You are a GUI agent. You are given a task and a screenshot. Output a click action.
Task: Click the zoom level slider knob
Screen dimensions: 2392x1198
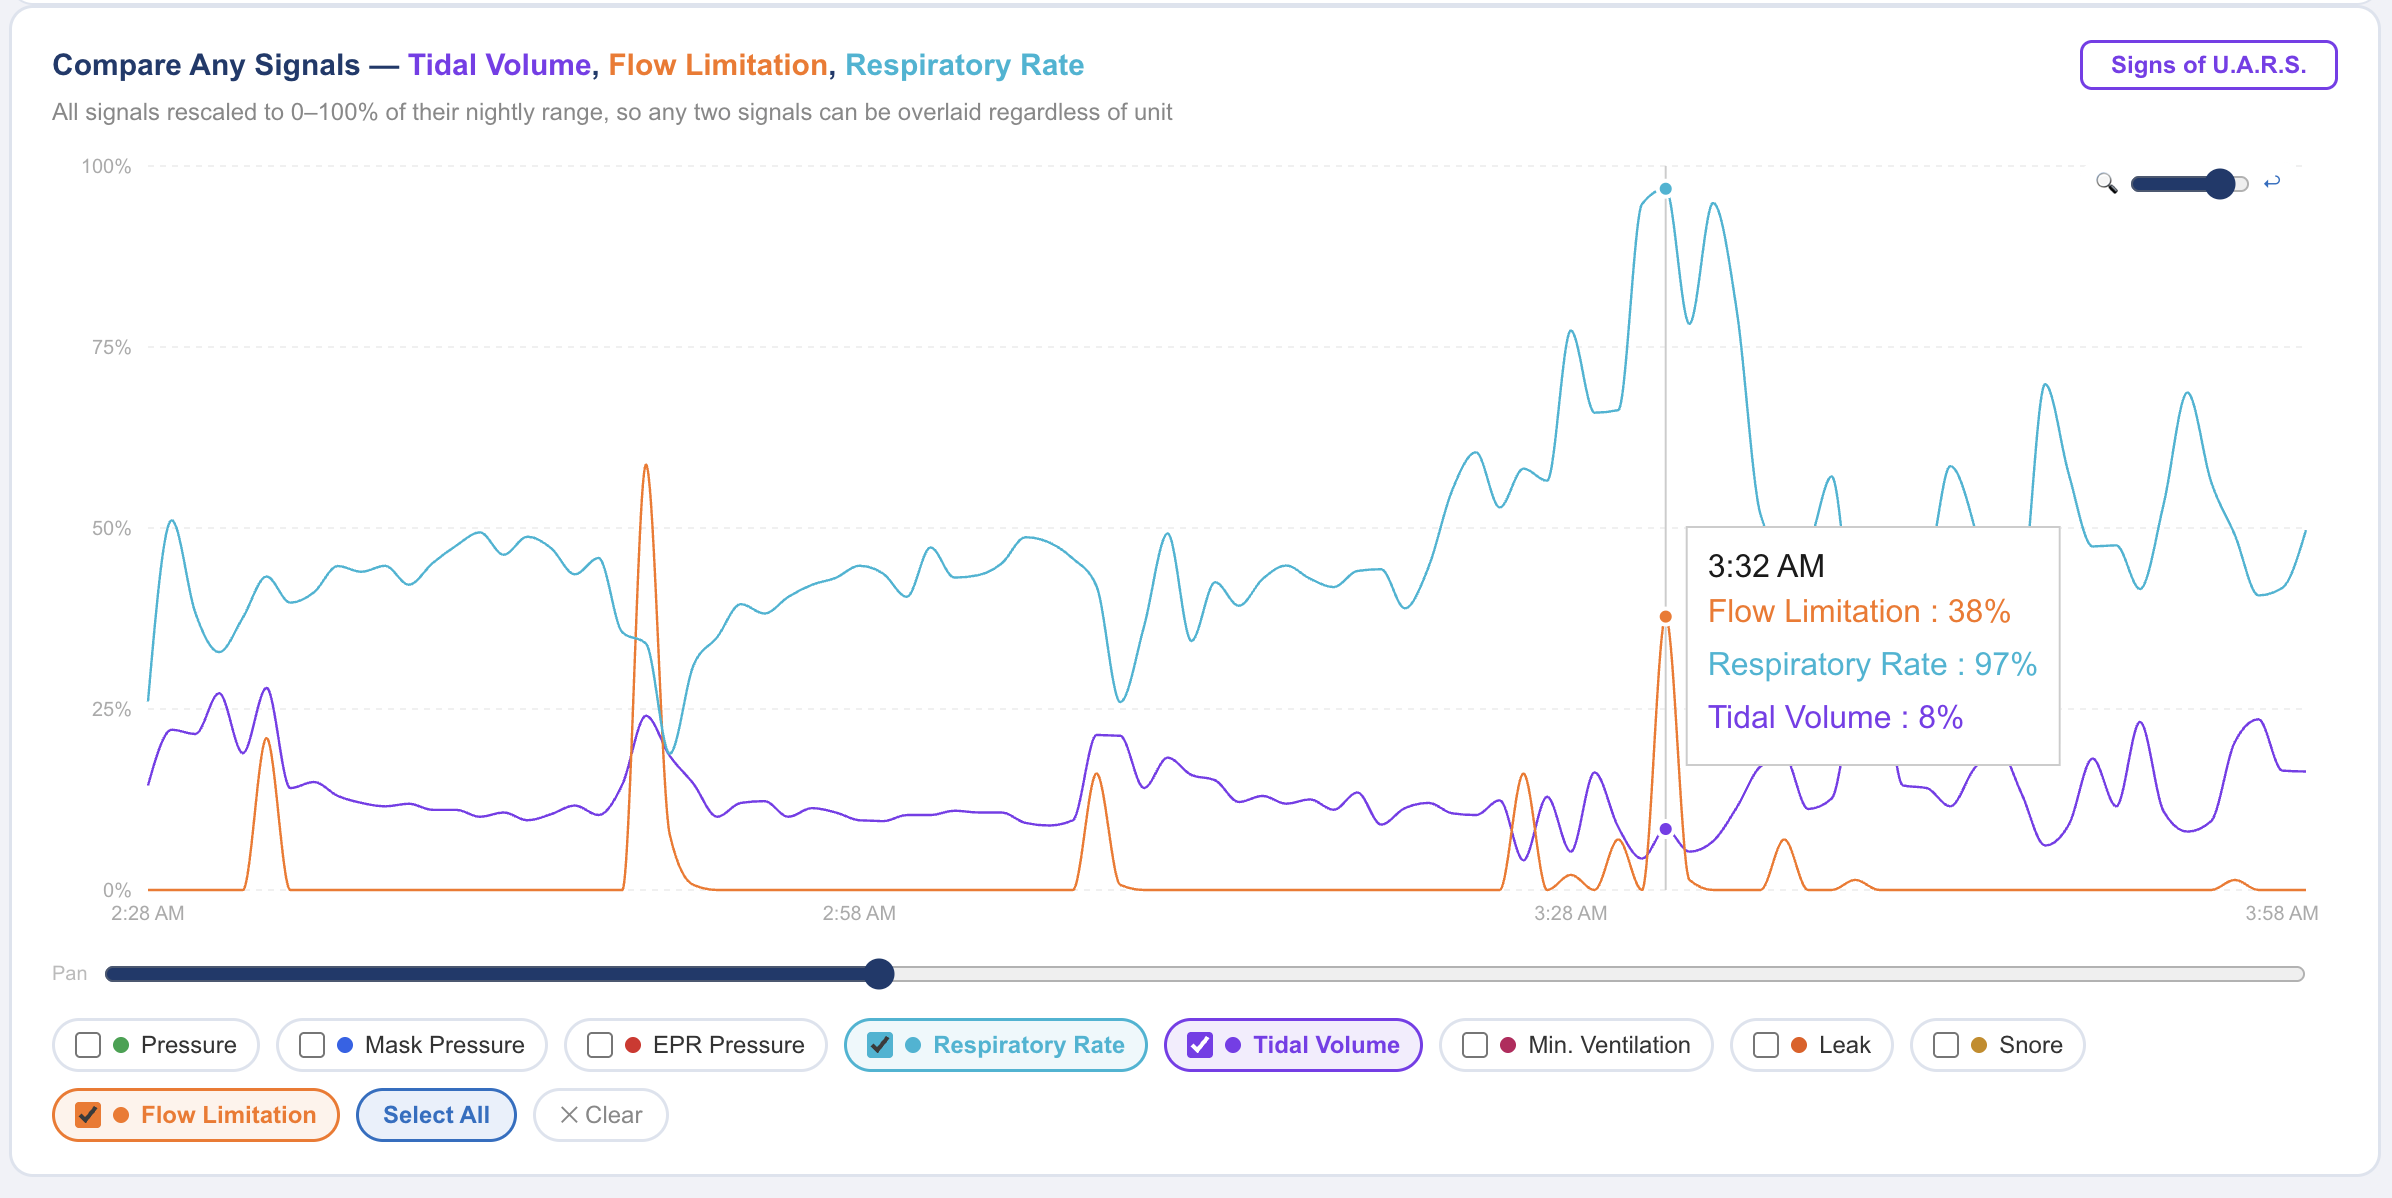pos(2220,183)
